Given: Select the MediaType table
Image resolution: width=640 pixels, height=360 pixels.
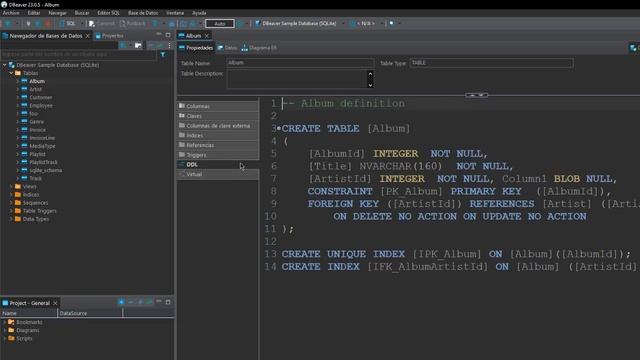Looking at the screenshot, I should (x=42, y=146).
